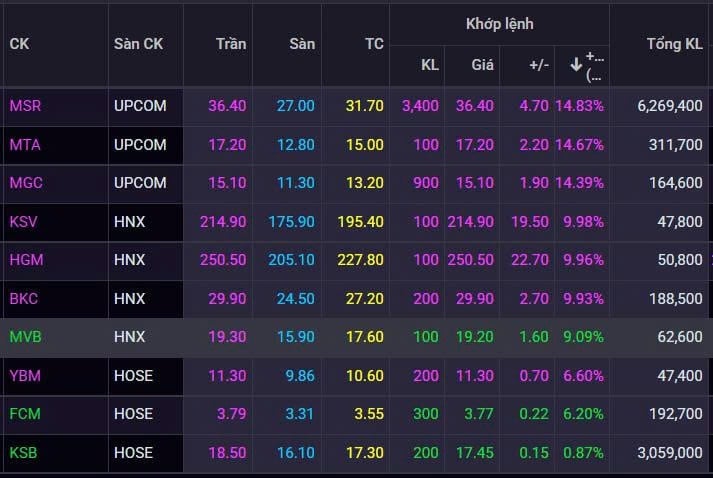Click the TC column header
The height and width of the screenshot is (478, 713).
pos(374,44)
